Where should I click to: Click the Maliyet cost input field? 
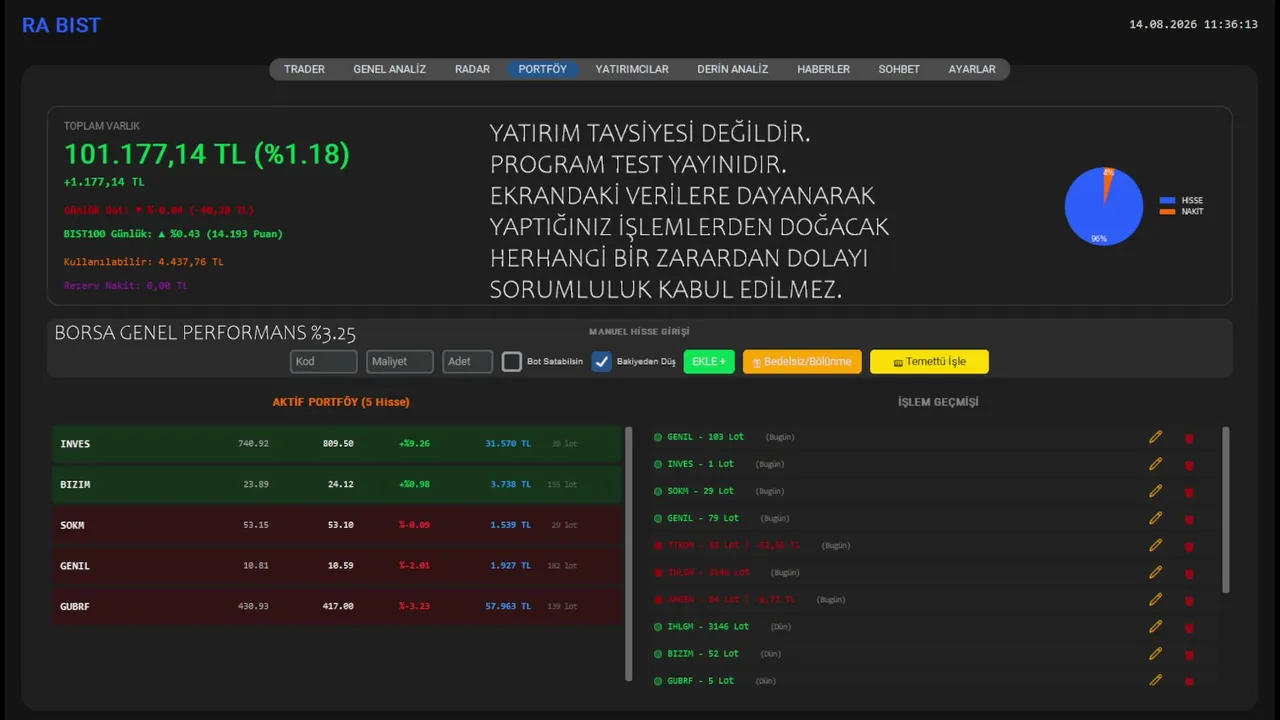400,361
